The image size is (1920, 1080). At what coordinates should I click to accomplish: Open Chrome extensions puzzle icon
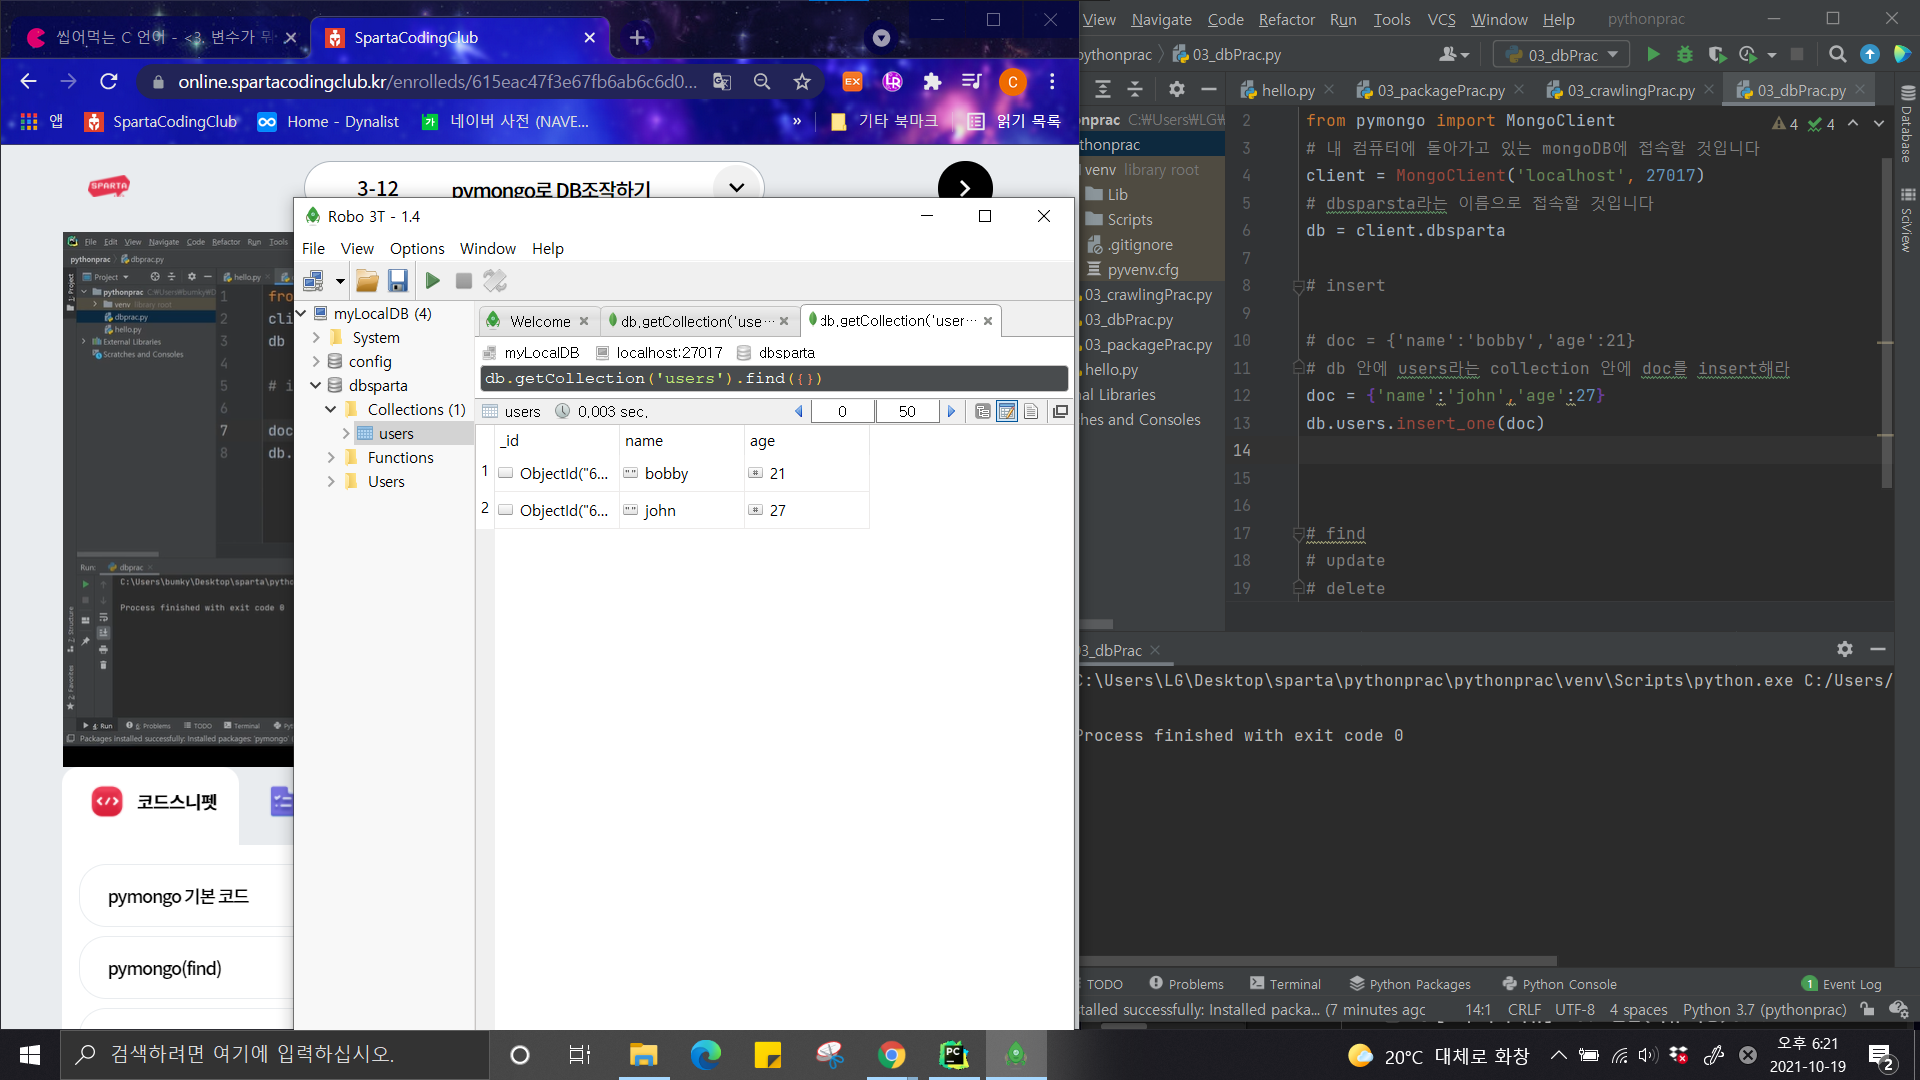pyautogui.click(x=932, y=82)
